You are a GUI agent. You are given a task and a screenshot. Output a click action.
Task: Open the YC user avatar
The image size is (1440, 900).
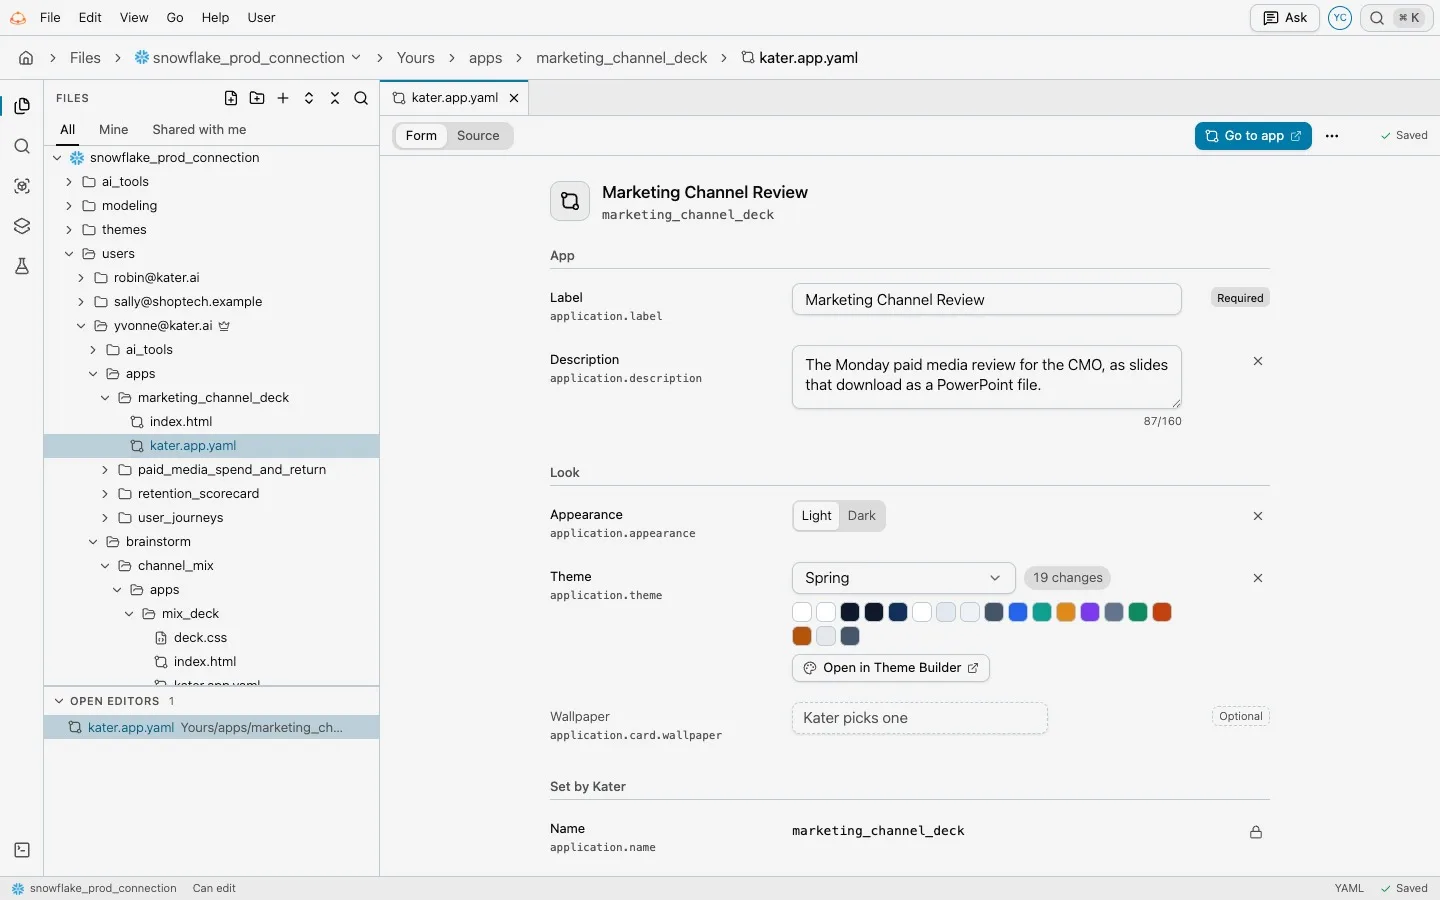coord(1340,18)
